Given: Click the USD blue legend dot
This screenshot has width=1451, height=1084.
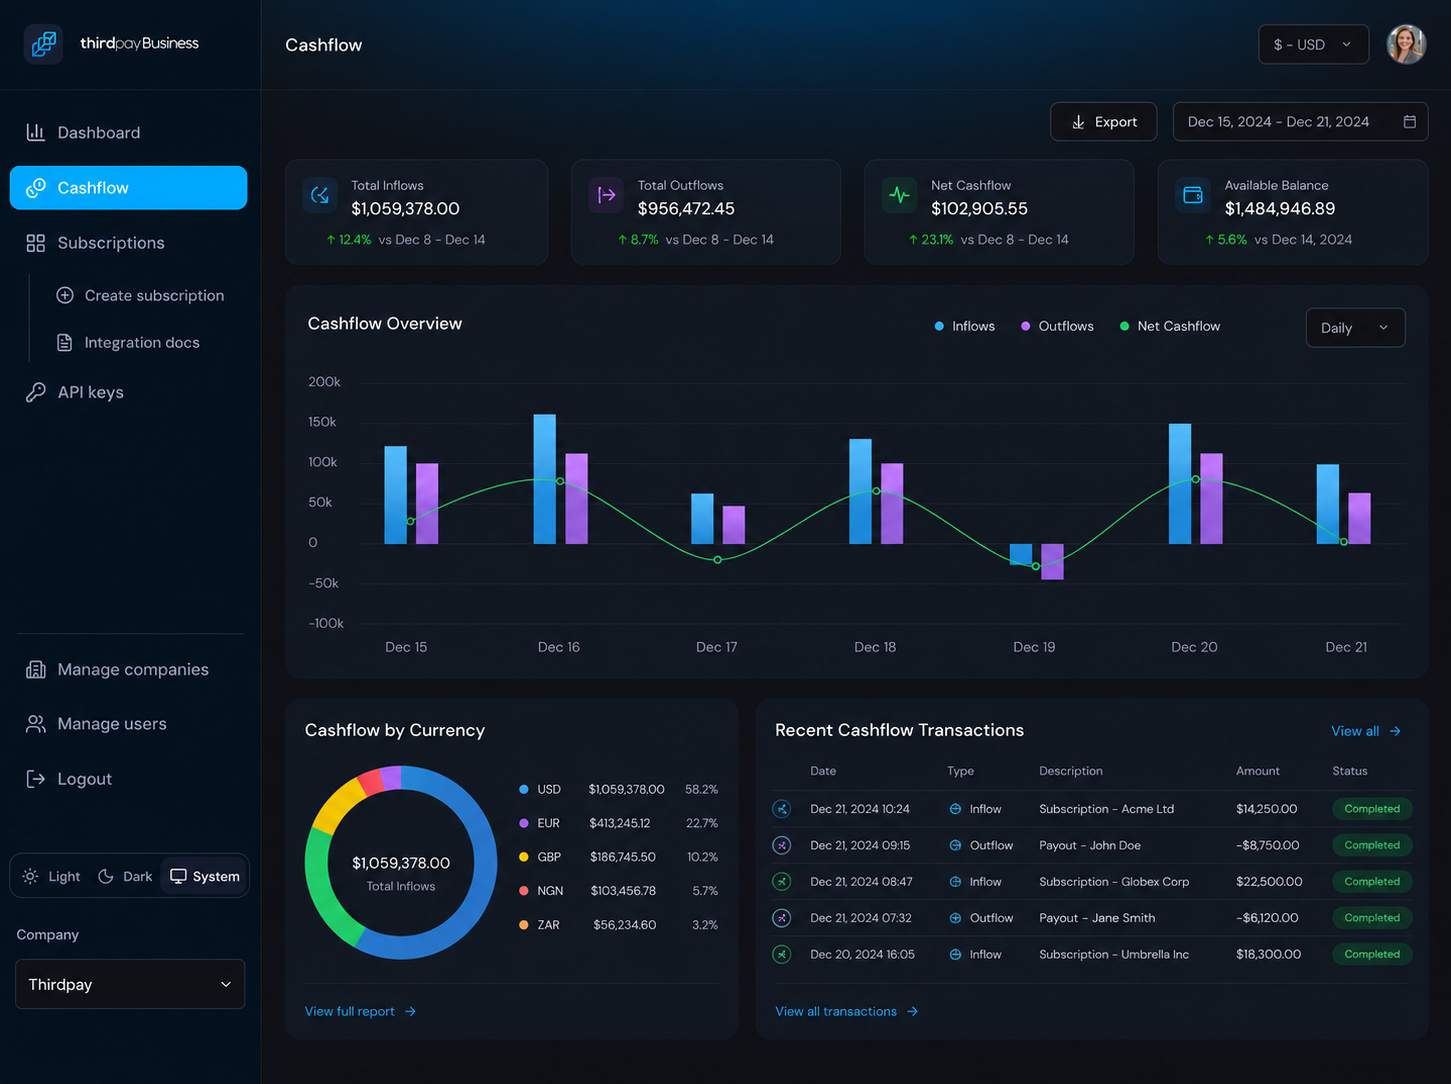Looking at the screenshot, I should (524, 789).
